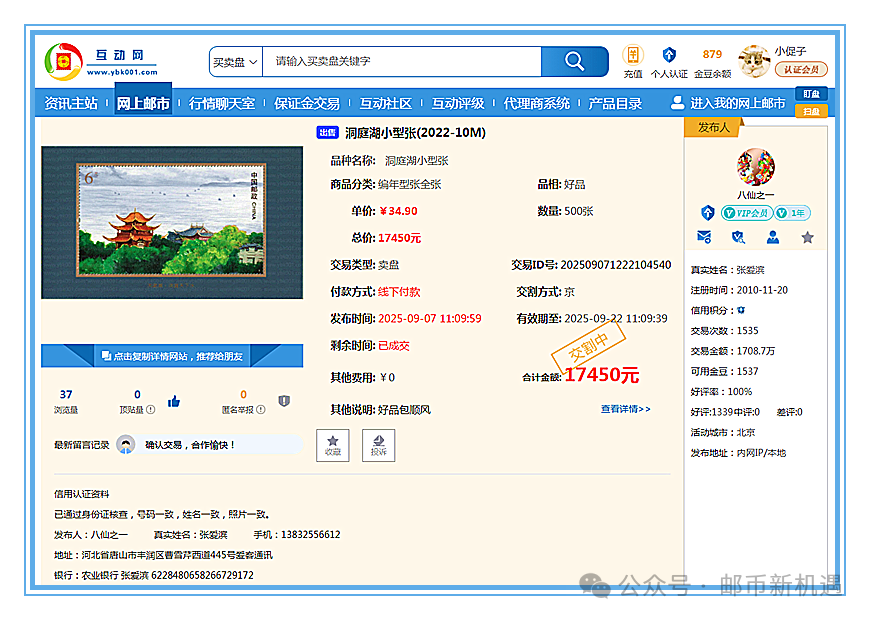This screenshot has width=870, height=620.
Task: Click the 1年 membership badge
Action: pyautogui.click(x=793, y=213)
